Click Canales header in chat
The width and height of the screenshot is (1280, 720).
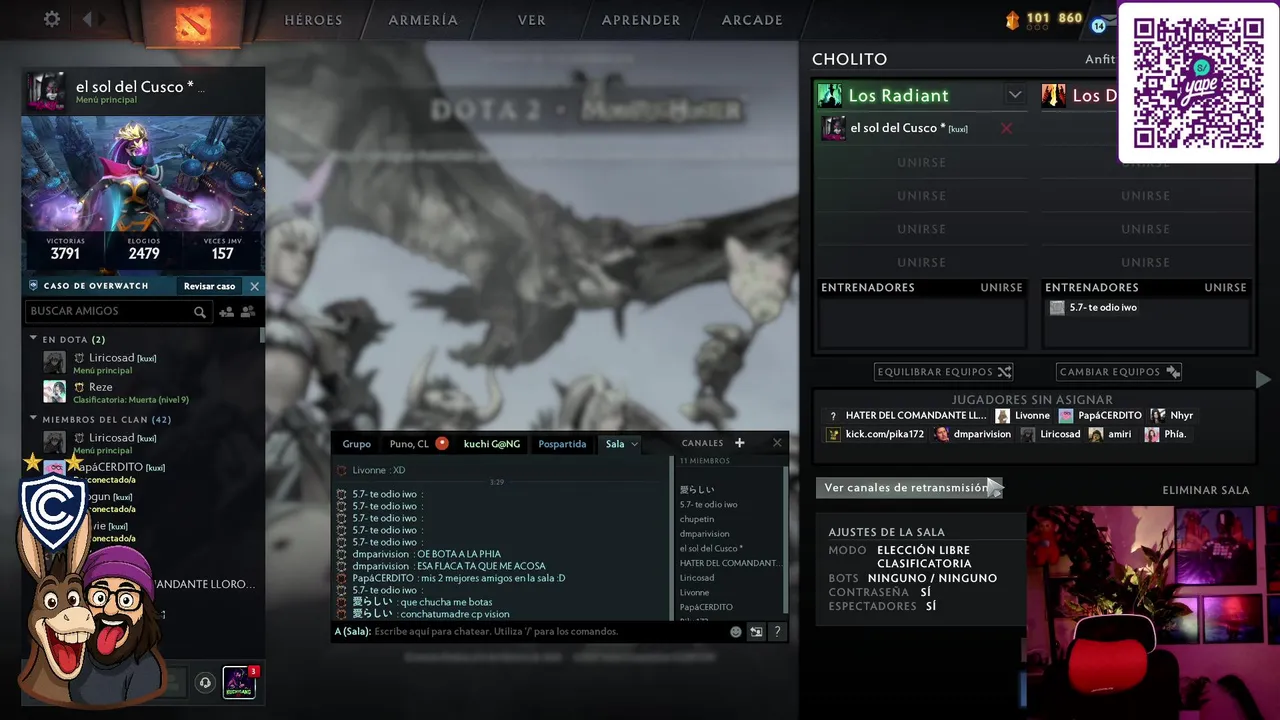702,443
